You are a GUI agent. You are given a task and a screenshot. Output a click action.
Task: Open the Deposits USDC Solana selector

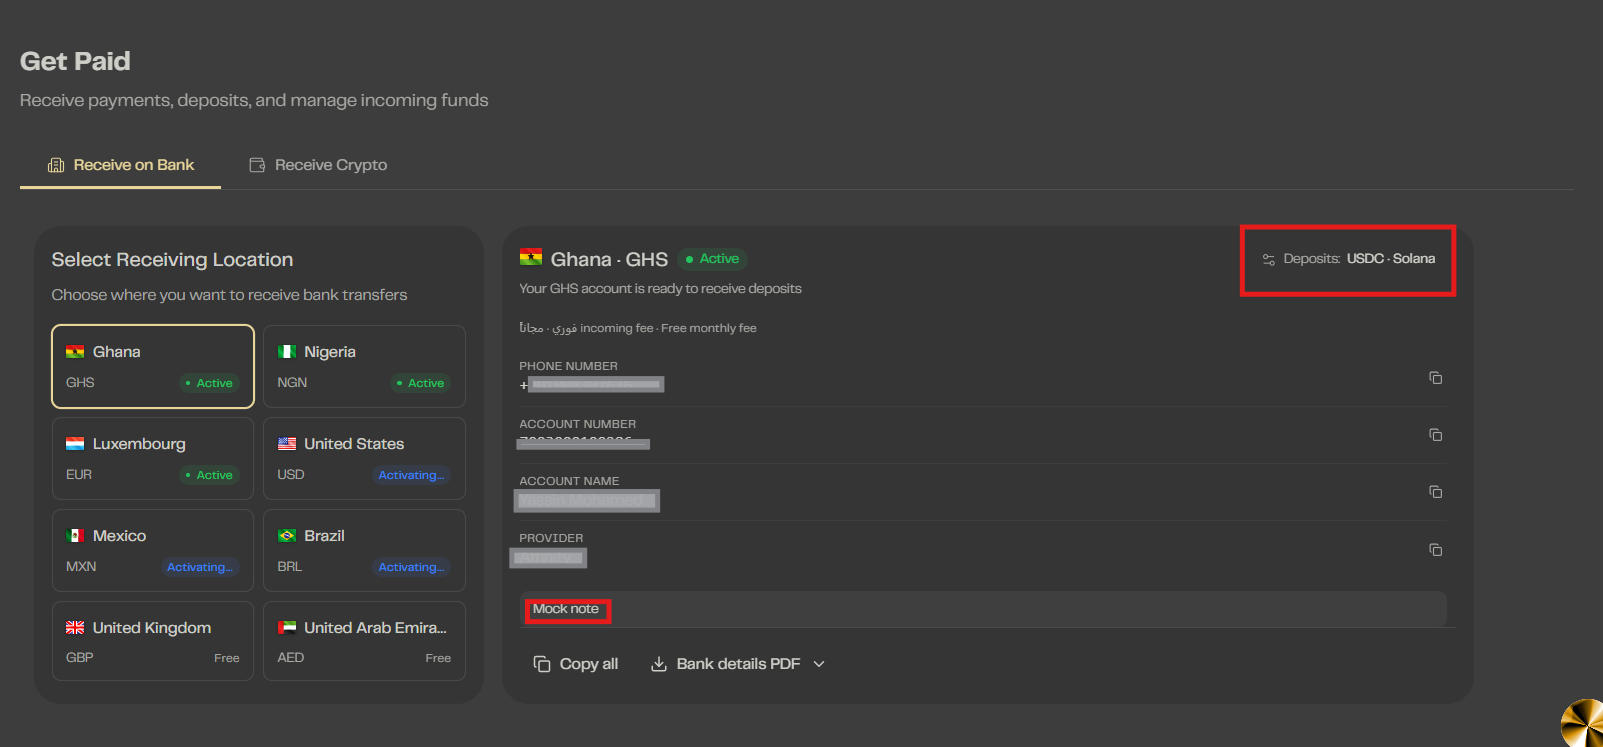(1349, 259)
